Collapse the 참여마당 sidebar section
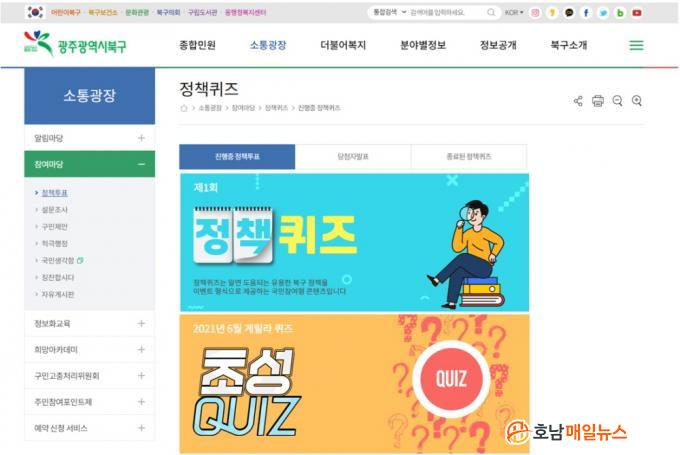This screenshot has width=680, height=455. click(x=90, y=164)
